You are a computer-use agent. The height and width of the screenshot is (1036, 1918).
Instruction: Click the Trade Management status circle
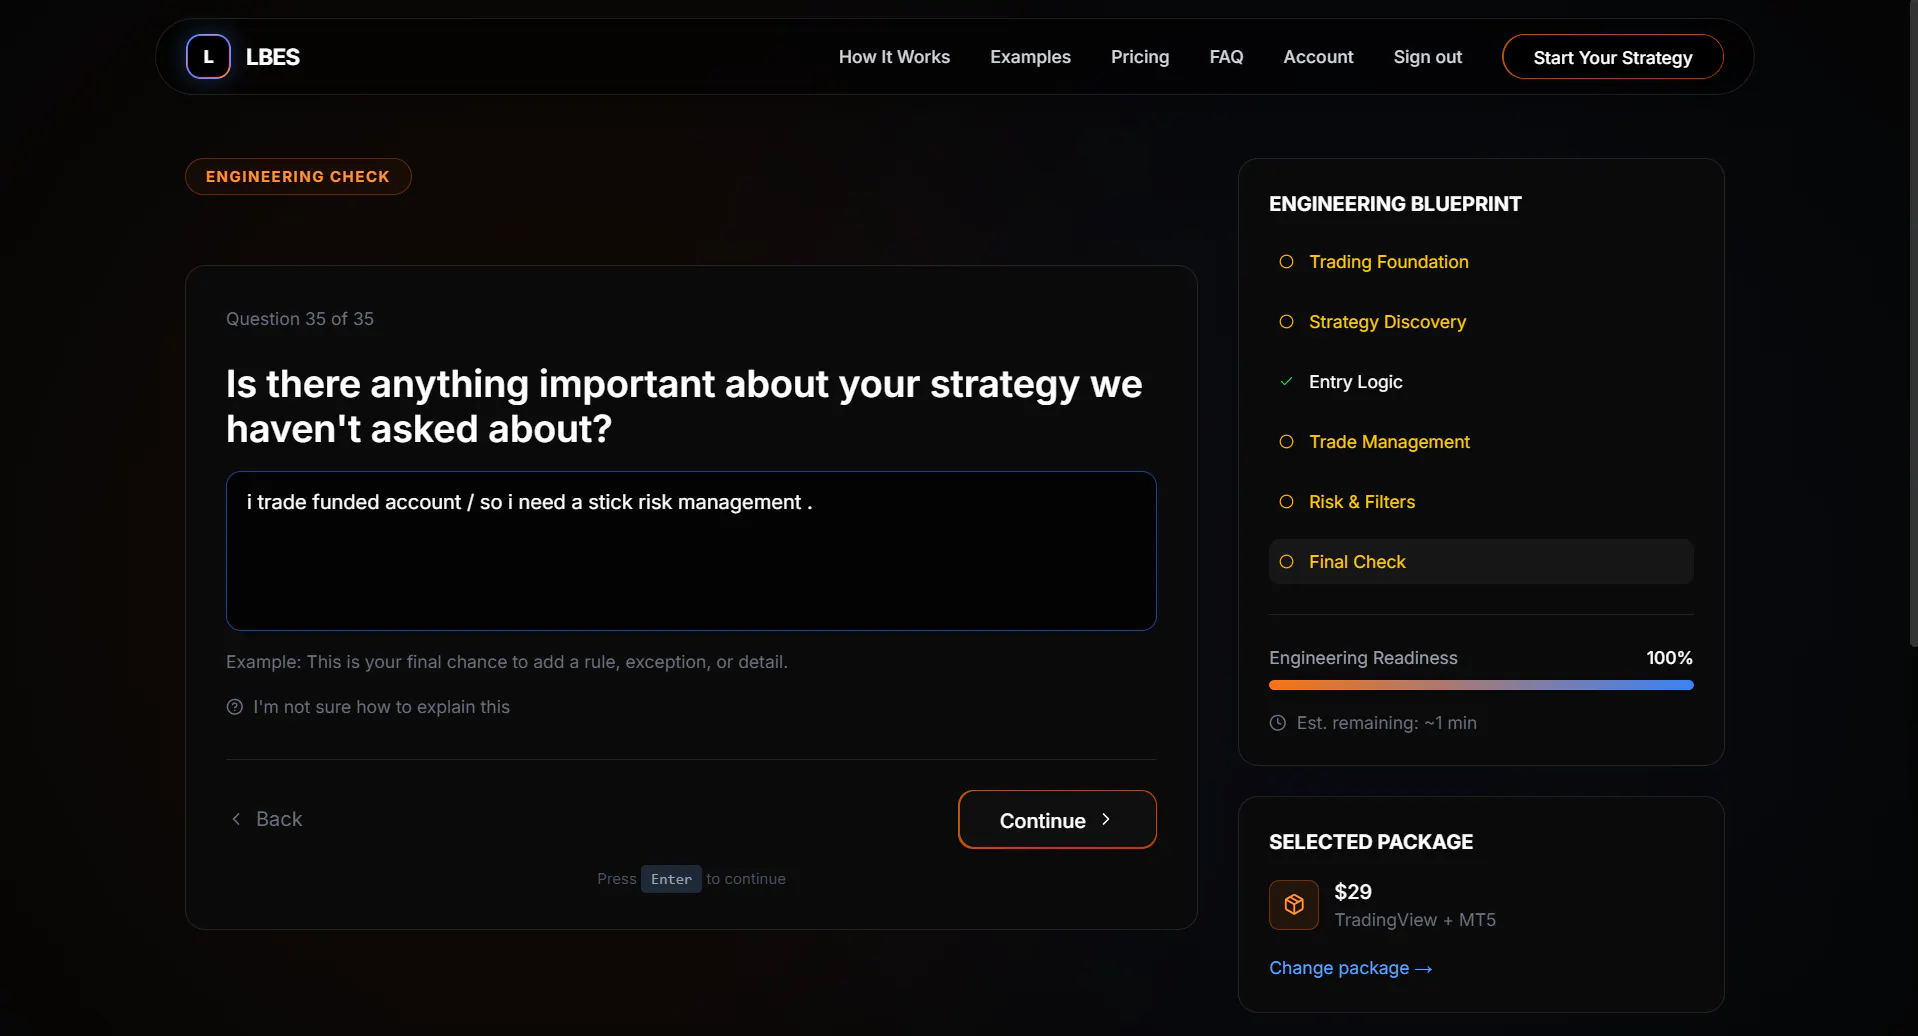tap(1286, 442)
